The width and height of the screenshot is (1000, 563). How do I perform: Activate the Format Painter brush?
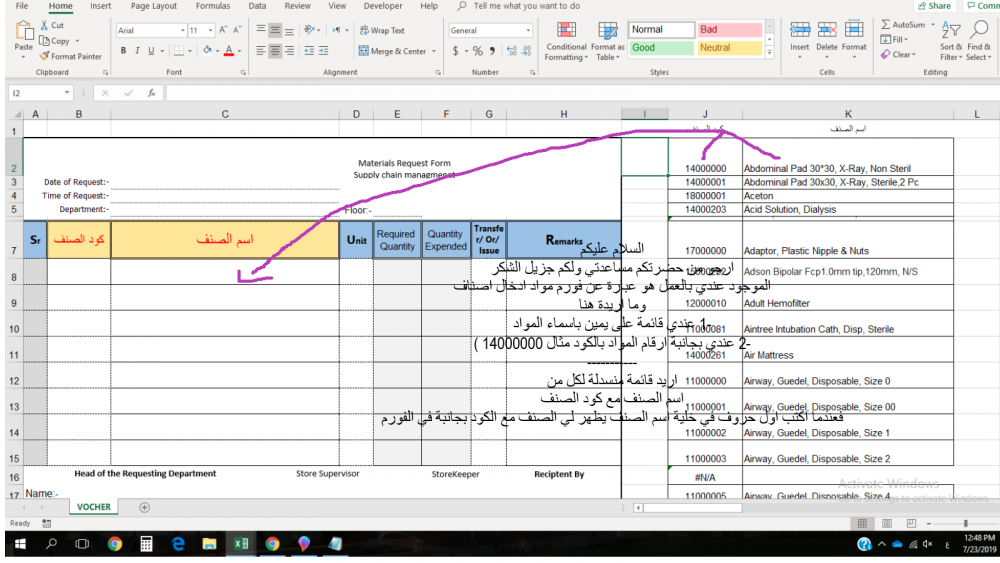click(44, 56)
